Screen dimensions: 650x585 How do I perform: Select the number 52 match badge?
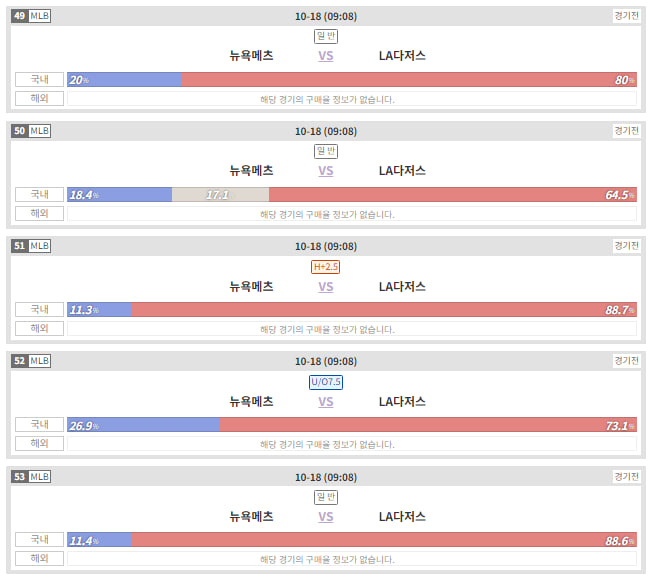tap(19, 361)
